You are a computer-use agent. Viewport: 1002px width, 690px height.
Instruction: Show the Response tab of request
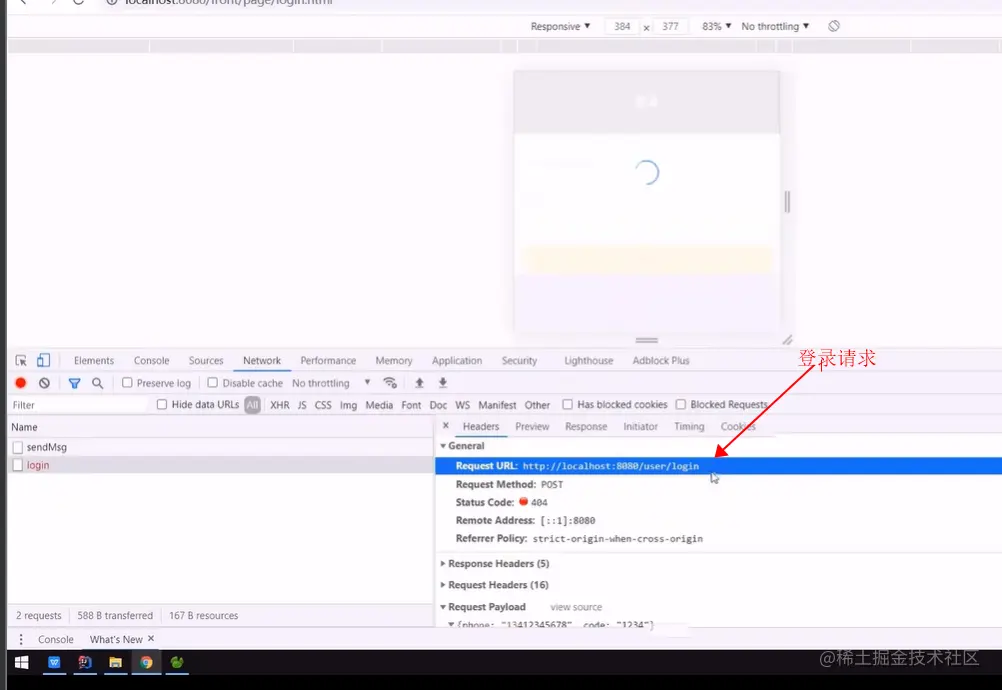pyautogui.click(x=586, y=426)
